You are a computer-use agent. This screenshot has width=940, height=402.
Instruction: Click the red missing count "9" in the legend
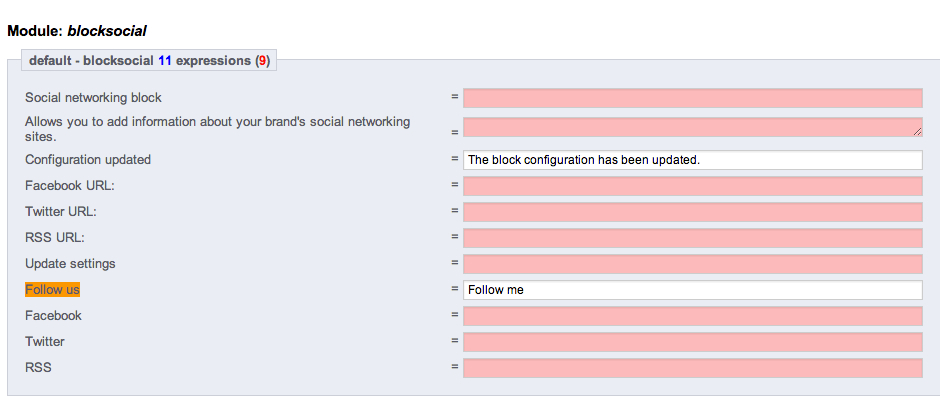263,61
